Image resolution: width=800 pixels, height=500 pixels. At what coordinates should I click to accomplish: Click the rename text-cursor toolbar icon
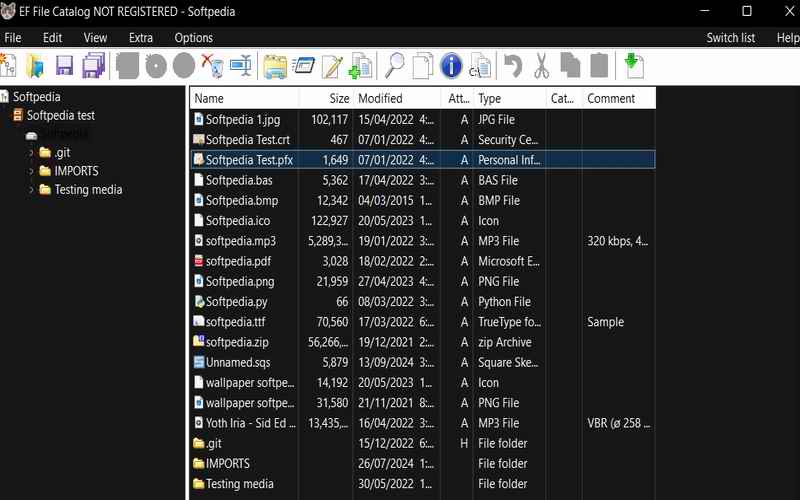[x=241, y=66]
